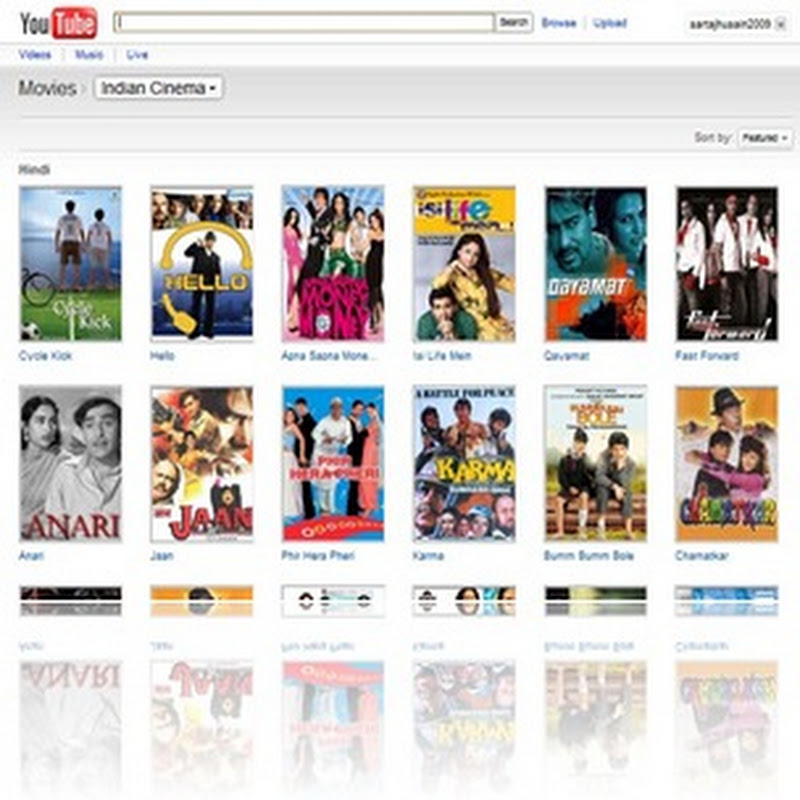This screenshot has height=800, width=800.
Task: Select the Hindi section label
Action: coord(34,169)
